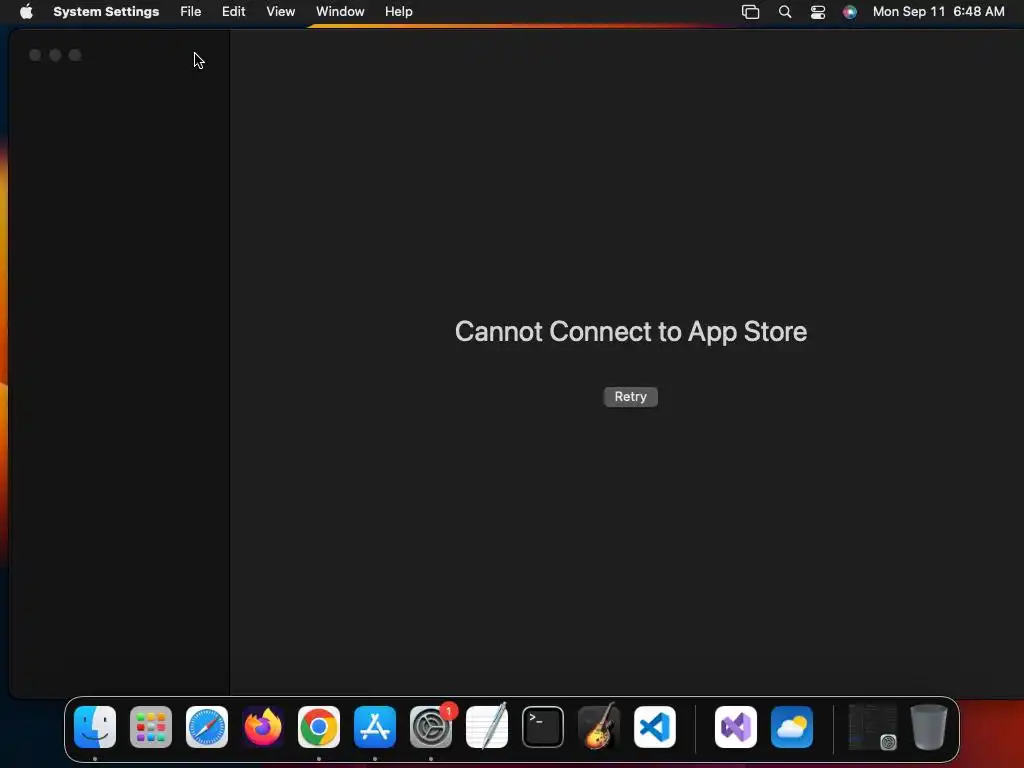Viewport: 1024px width, 768px height.
Task: Launch Terminal from the Dock
Action: [543, 727]
